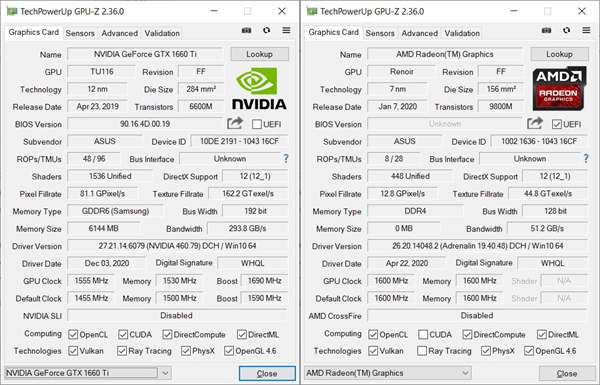Screen dimensions: 600x385
Task: Switch to Validation tab in NVIDIA window
Action: click(162, 33)
